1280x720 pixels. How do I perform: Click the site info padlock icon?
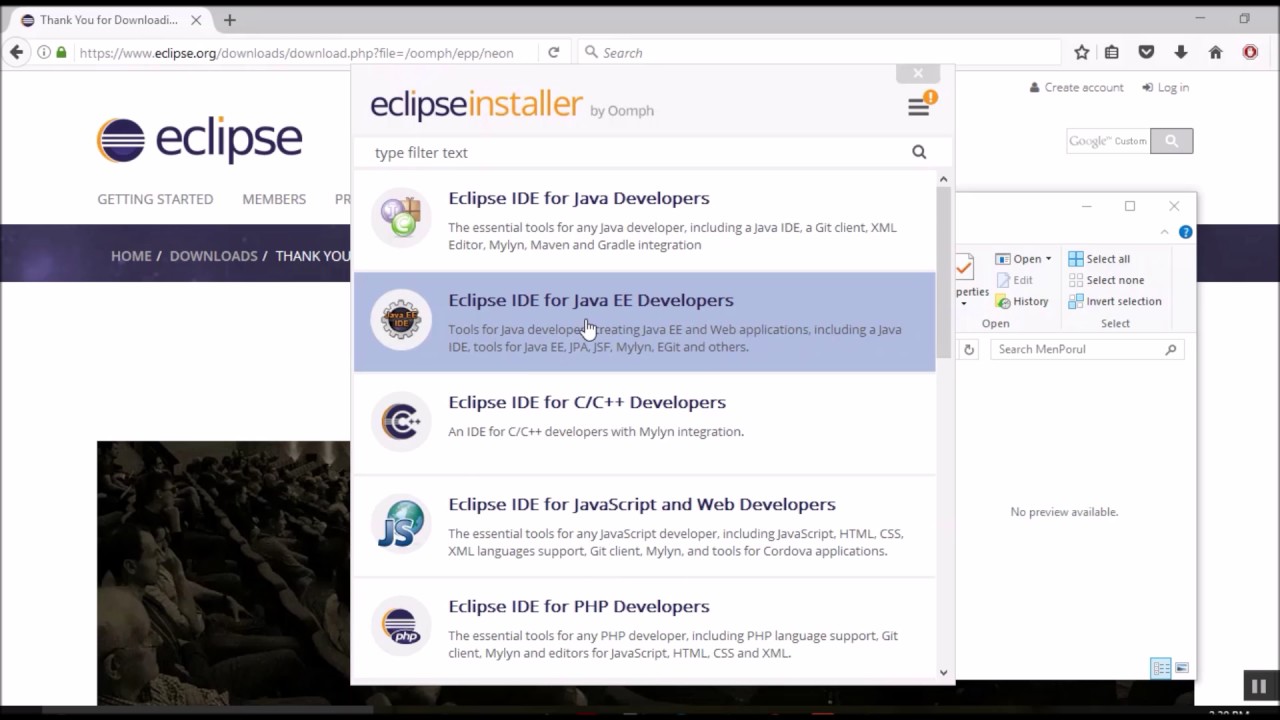[61, 52]
